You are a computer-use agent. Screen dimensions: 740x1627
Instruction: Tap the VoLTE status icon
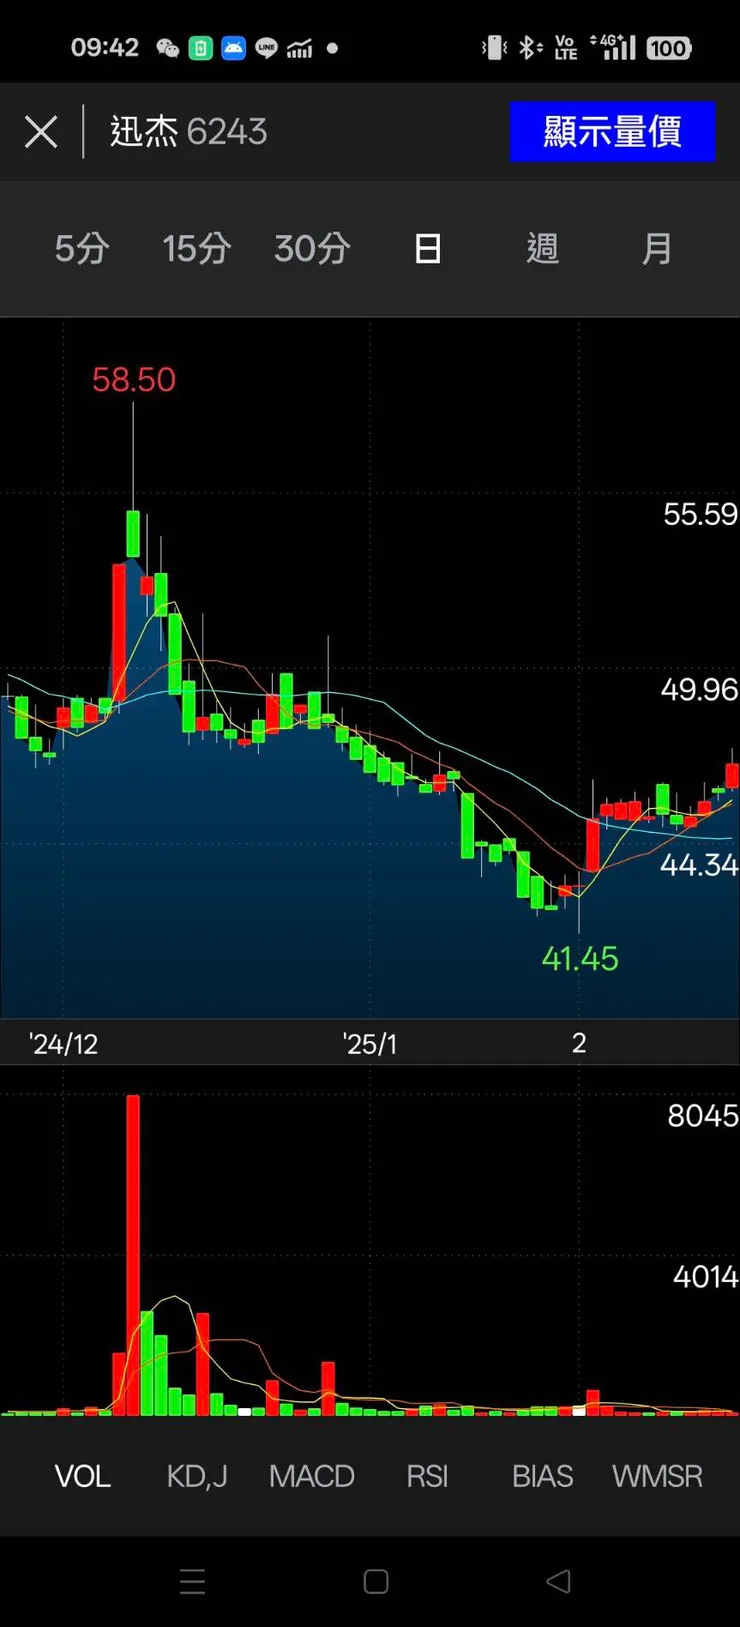click(566, 47)
